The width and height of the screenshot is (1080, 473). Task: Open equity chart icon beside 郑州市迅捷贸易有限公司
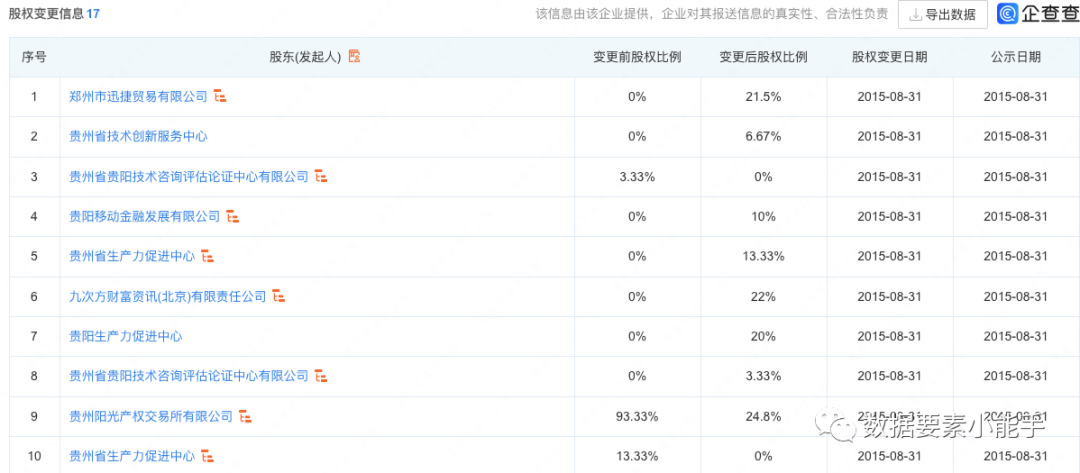click(x=220, y=97)
